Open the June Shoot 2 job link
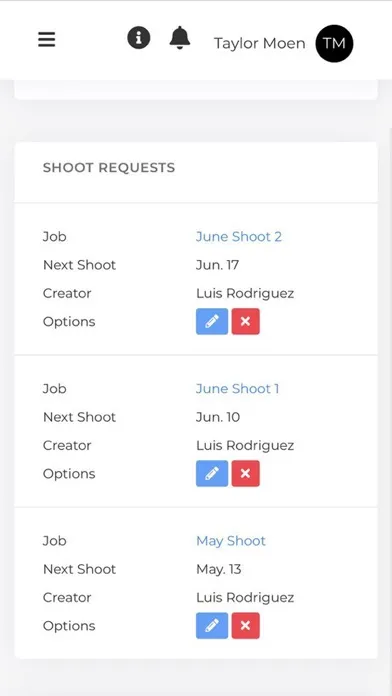 click(x=239, y=237)
